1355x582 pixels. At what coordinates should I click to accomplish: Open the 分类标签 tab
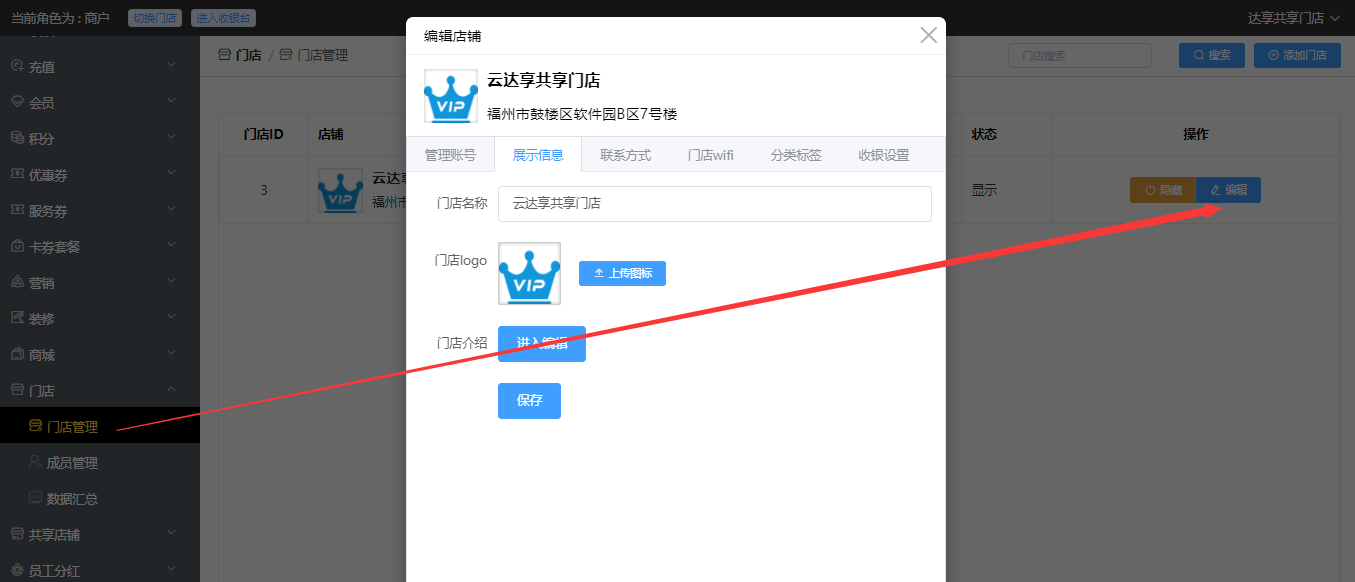(x=796, y=155)
